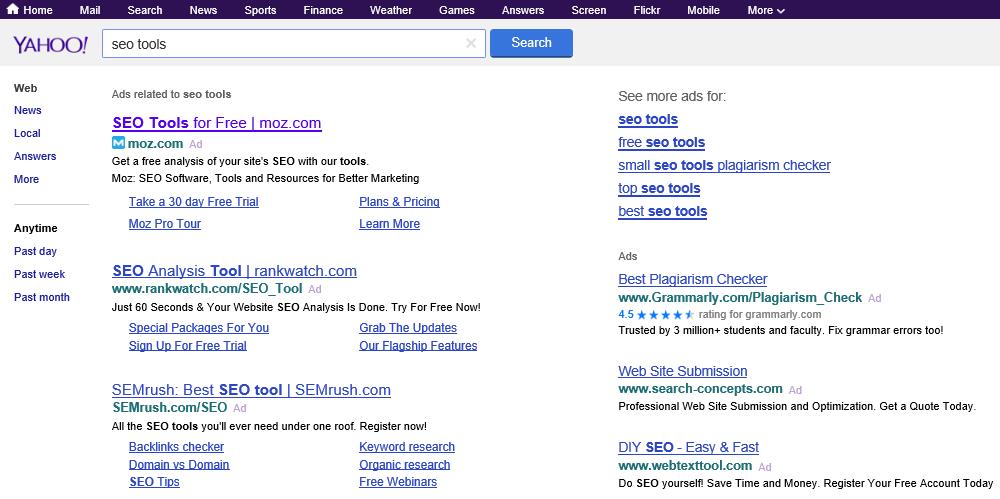Filter results by Past week
Screen dimensions: 1000x499
(39, 274)
